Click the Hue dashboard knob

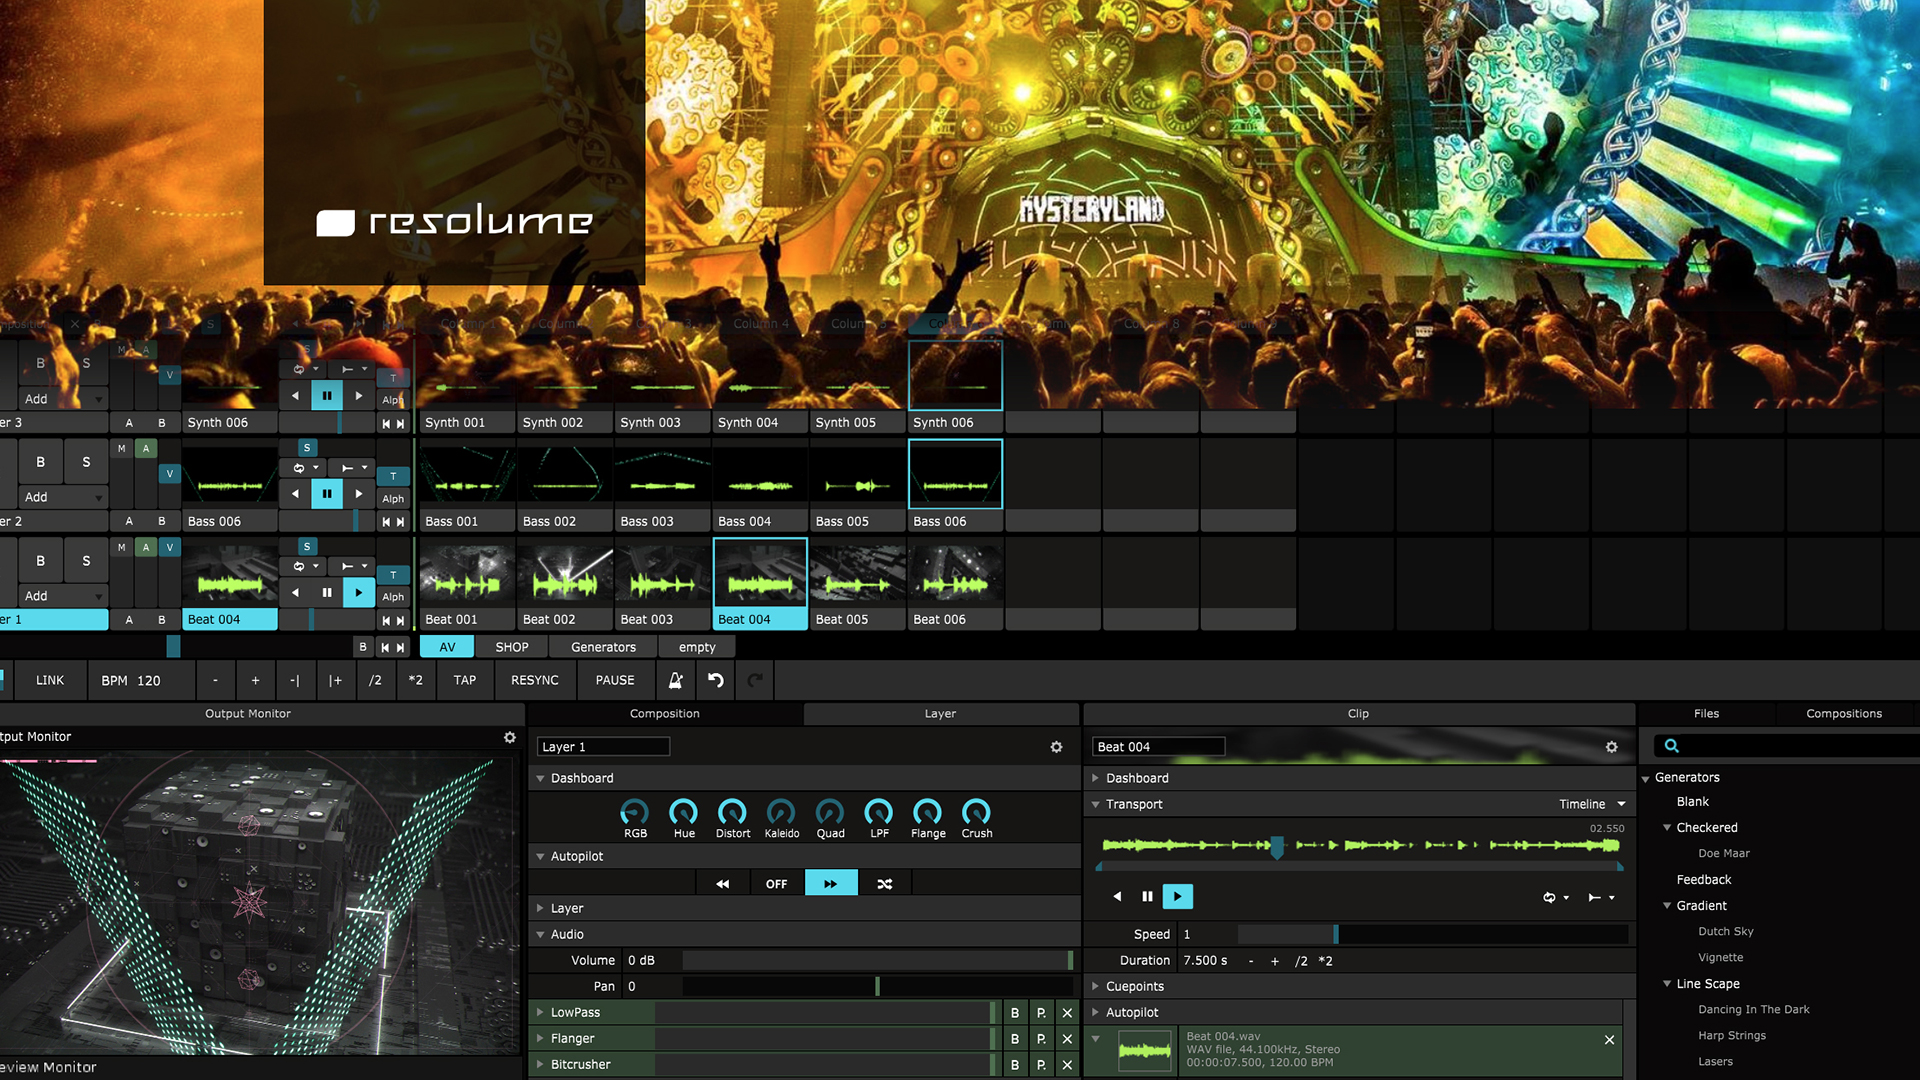tap(683, 813)
